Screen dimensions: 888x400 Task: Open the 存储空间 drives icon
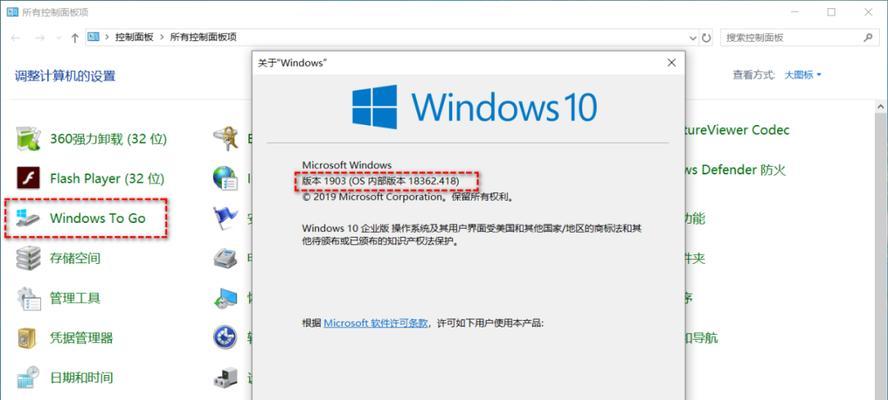click(x=28, y=258)
